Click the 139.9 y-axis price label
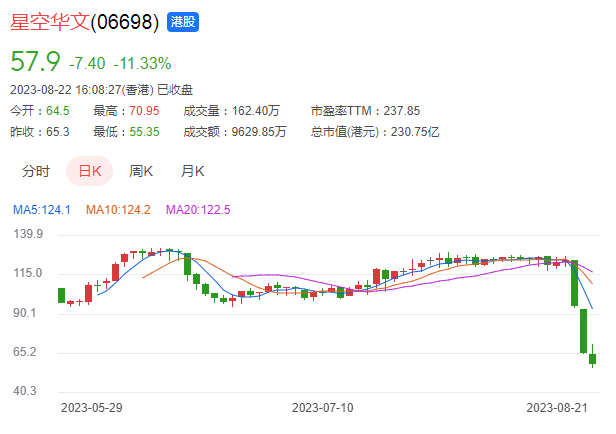The width and height of the screenshot is (616, 434). [x=28, y=234]
